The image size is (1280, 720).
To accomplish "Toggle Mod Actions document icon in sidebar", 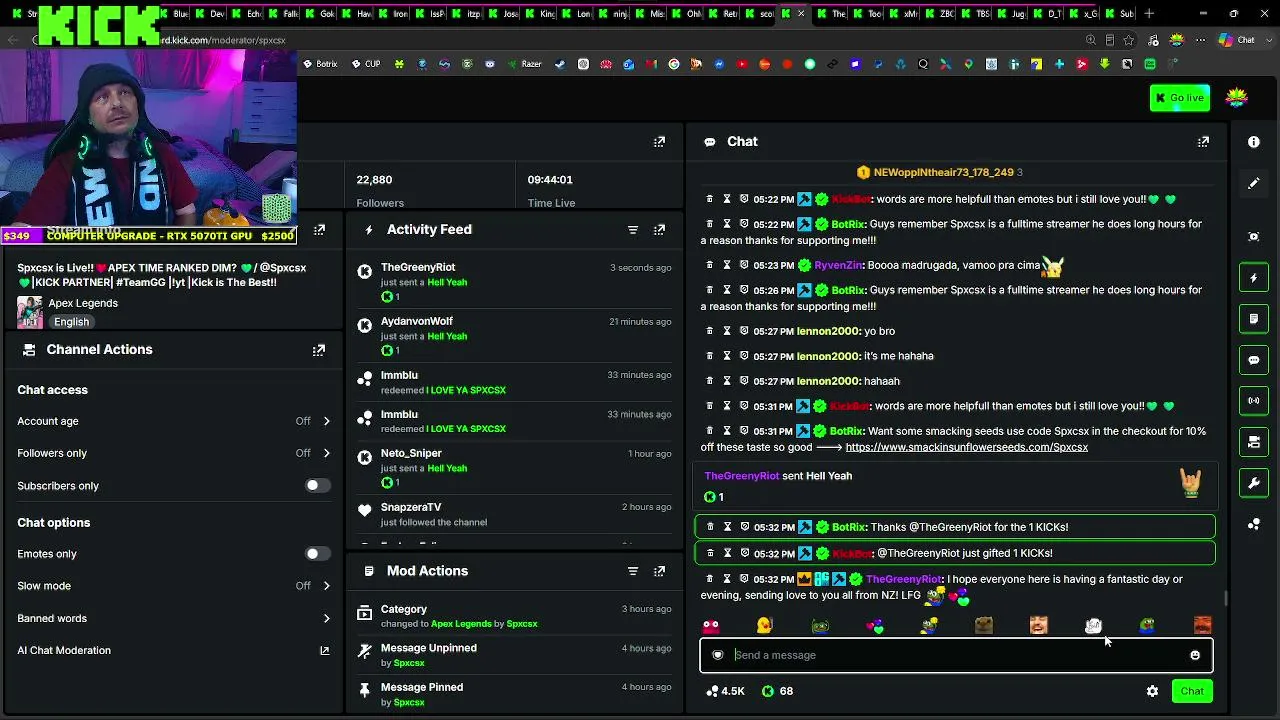I will tap(1254, 319).
